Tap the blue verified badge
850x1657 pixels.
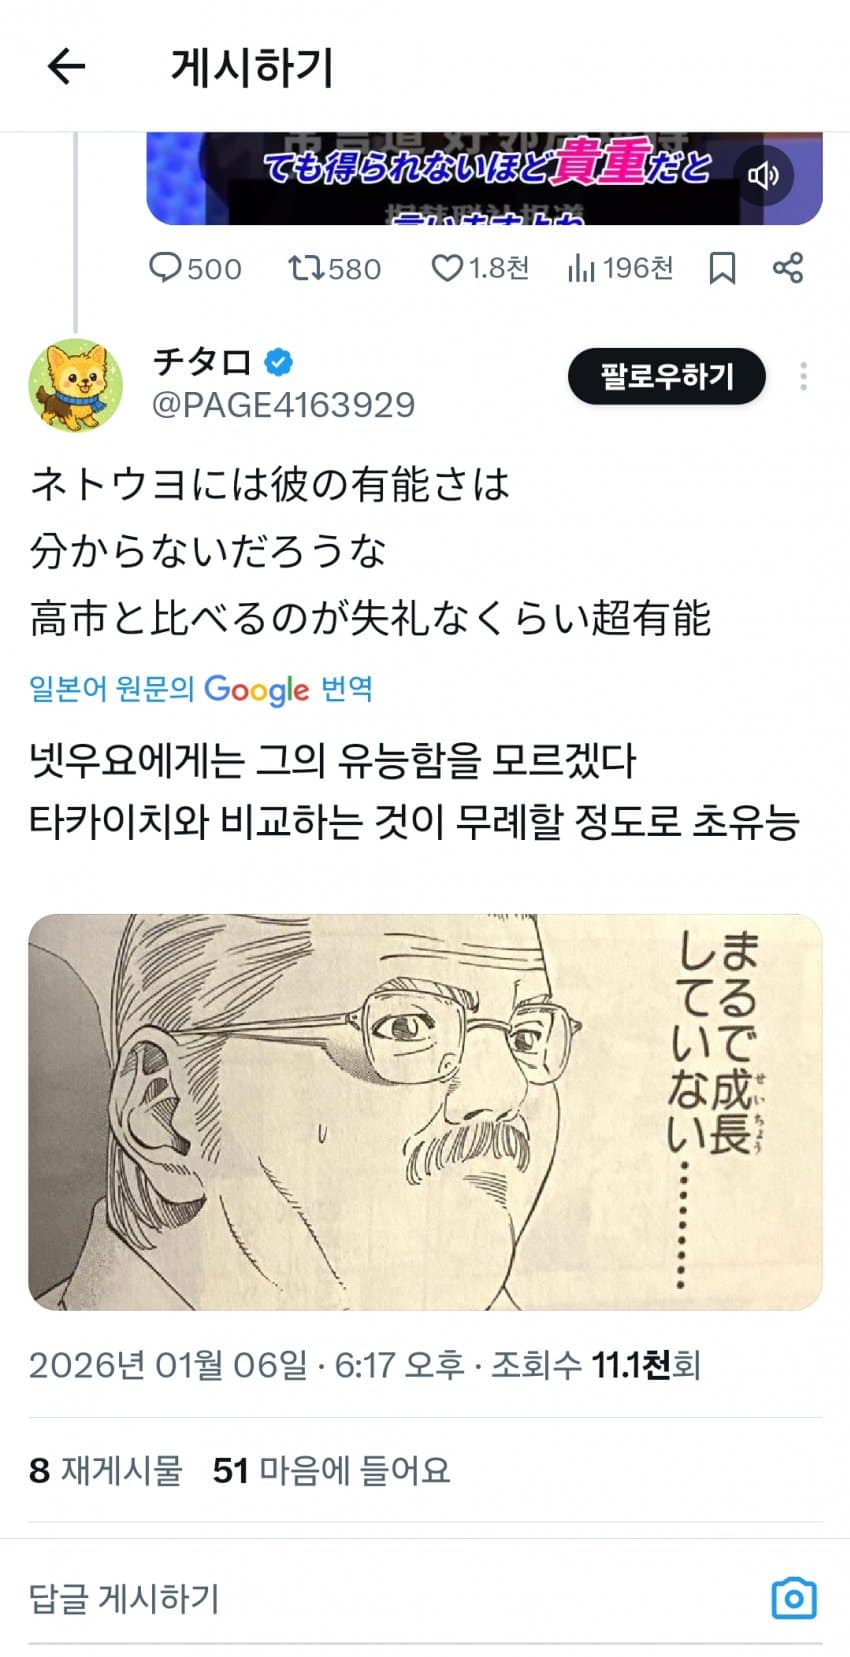click(278, 362)
